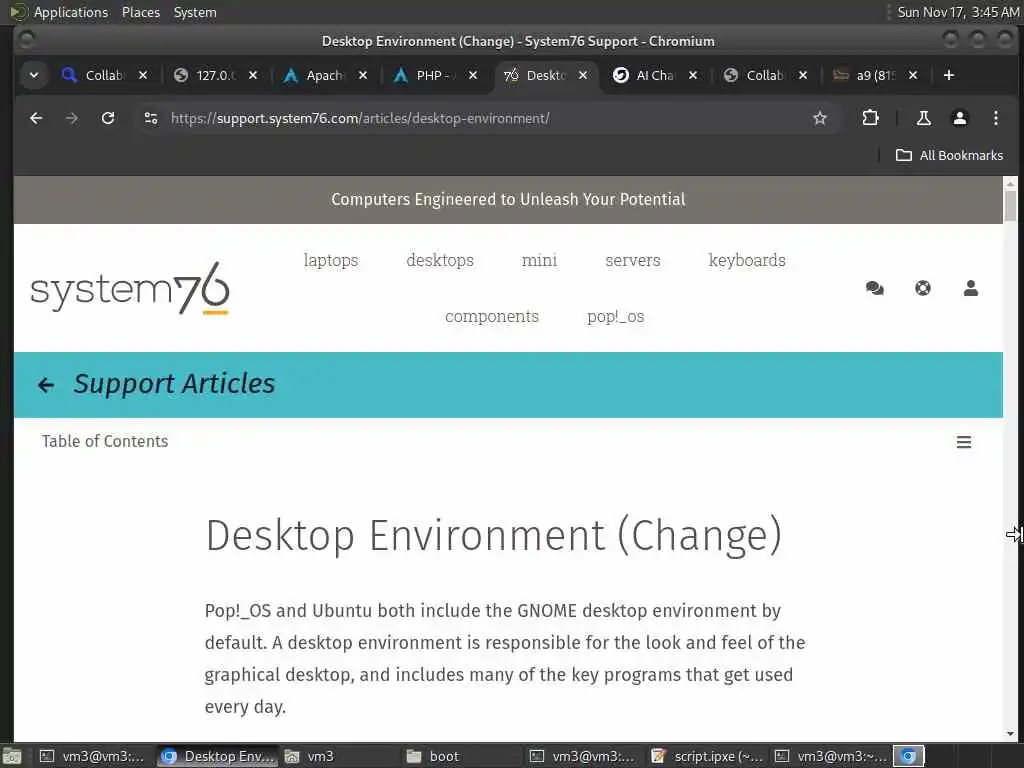Show desktop icon in bottom panel
This screenshot has width=1024, height=768.
11,756
